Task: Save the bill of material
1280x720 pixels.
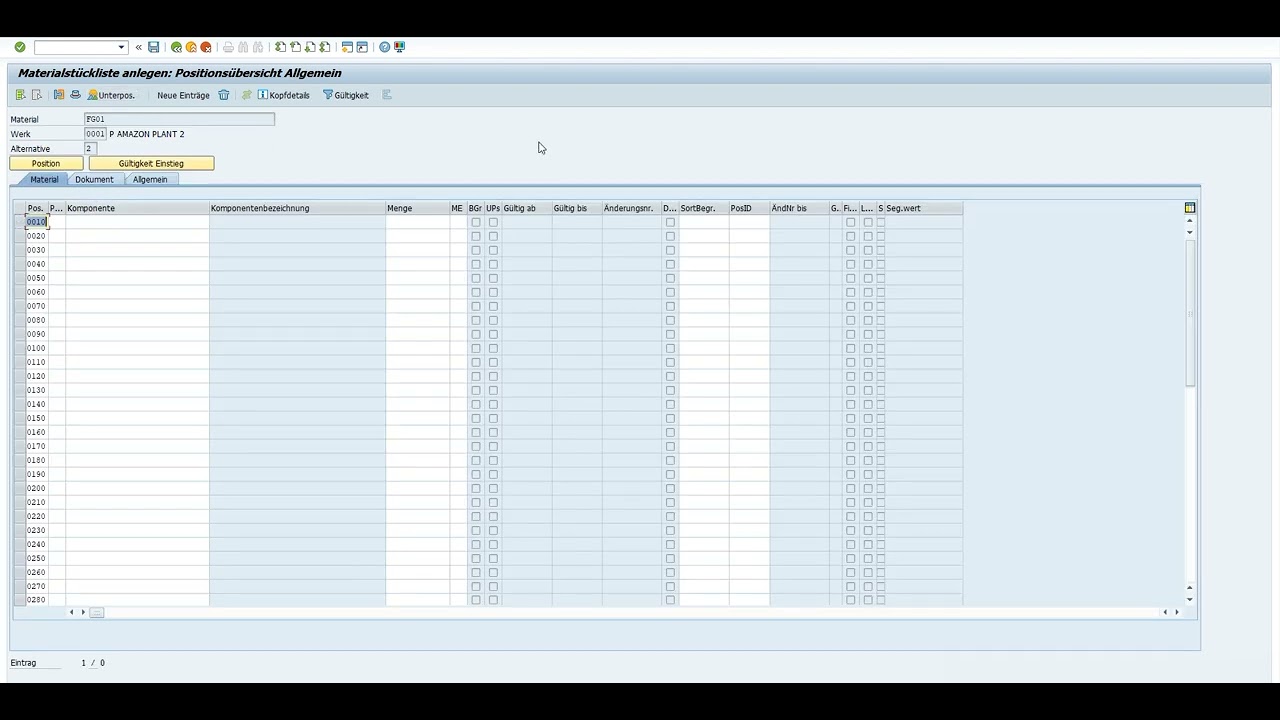Action: tap(154, 47)
